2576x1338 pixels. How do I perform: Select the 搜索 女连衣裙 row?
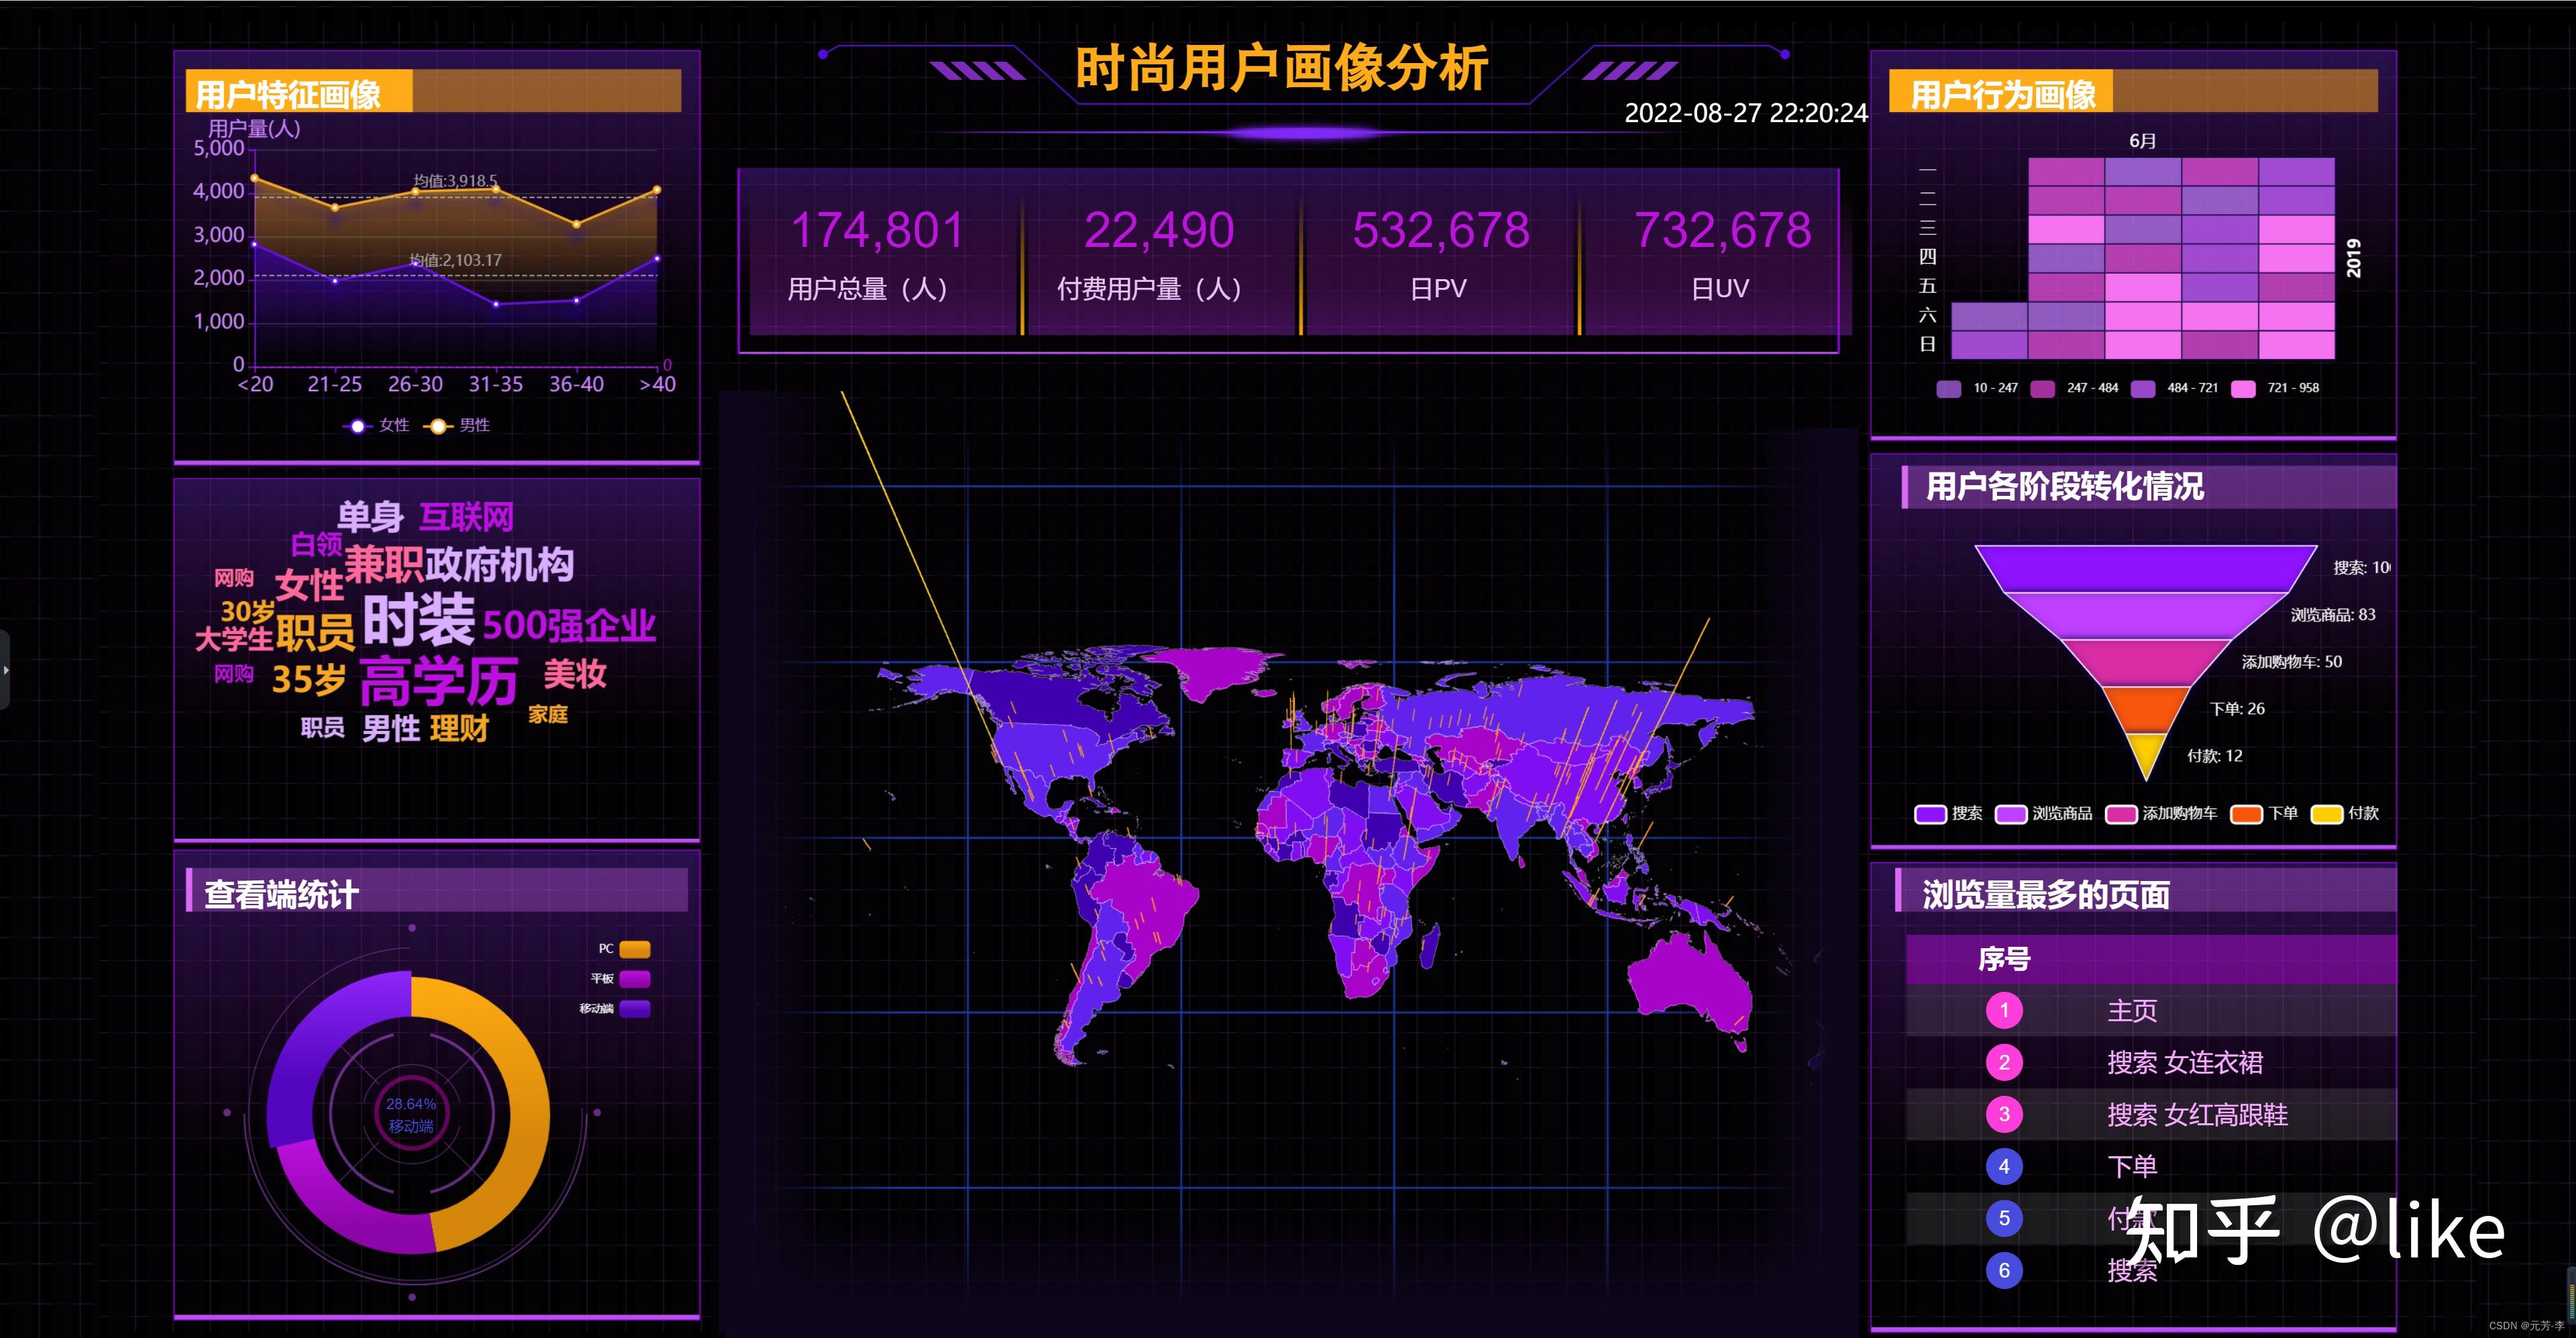pos(2151,1062)
